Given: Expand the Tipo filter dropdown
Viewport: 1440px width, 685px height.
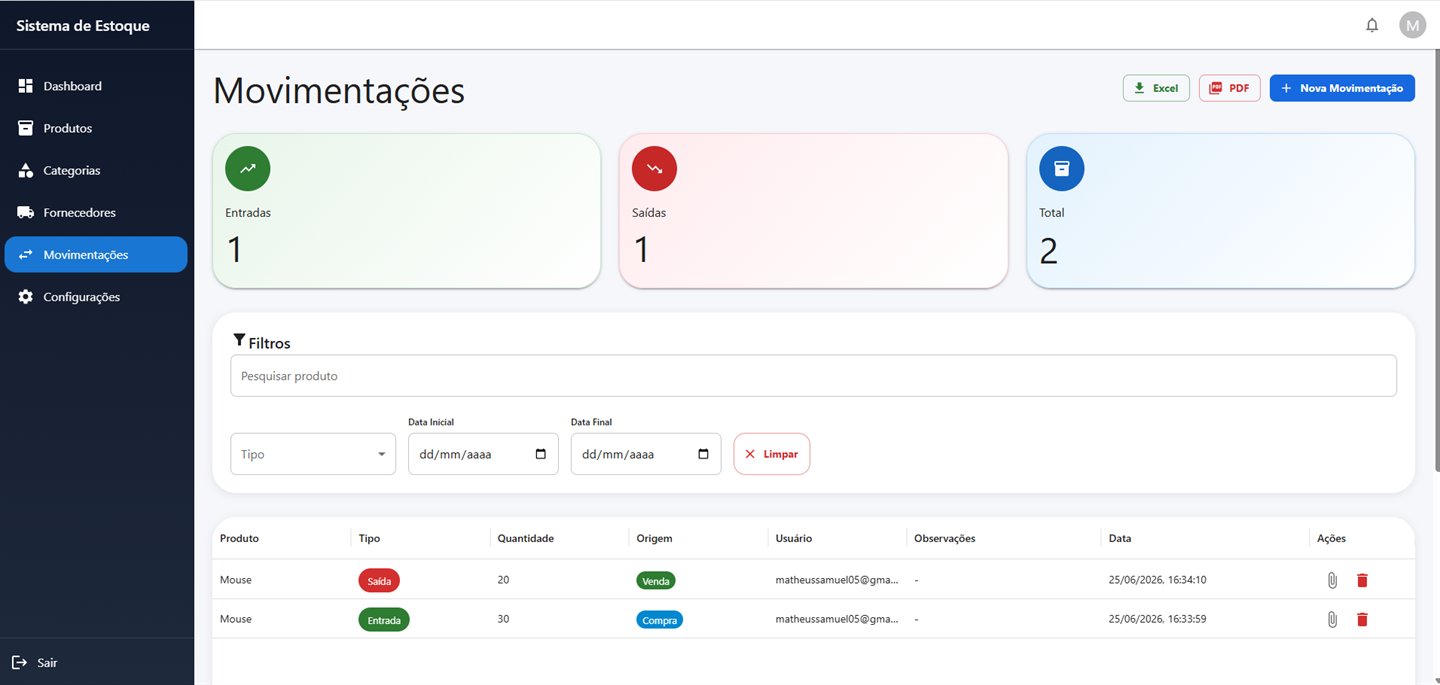Looking at the screenshot, I should pos(313,454).
